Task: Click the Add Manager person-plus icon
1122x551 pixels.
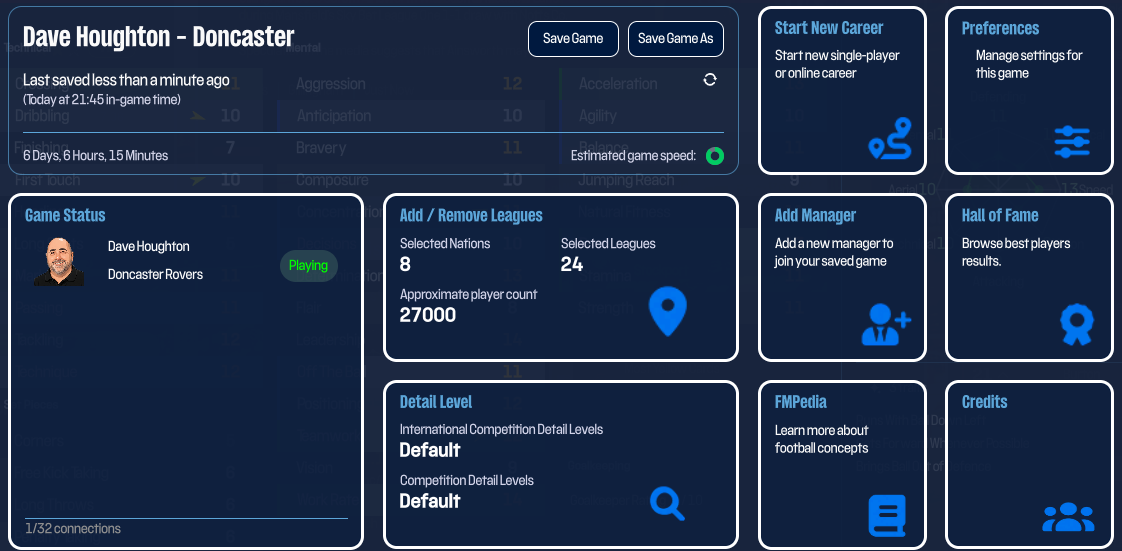Action: (886, 324)
